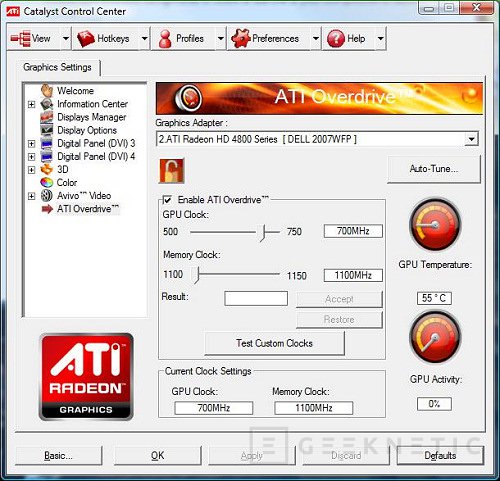
Task: Expand the Digital Panel (DVI) 3 node
Action: (32, 144)
